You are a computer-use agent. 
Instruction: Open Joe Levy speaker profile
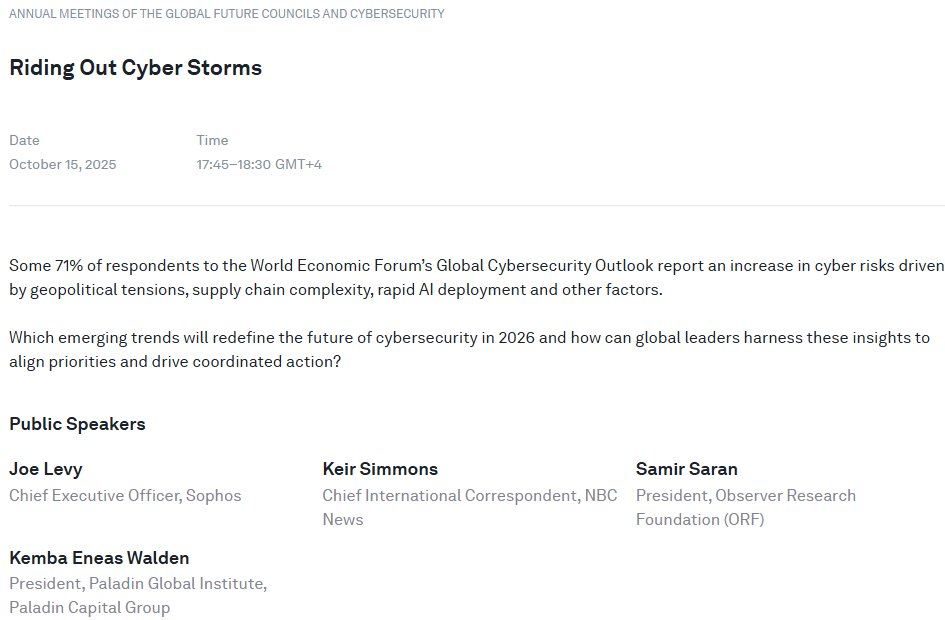coord(45,469)
